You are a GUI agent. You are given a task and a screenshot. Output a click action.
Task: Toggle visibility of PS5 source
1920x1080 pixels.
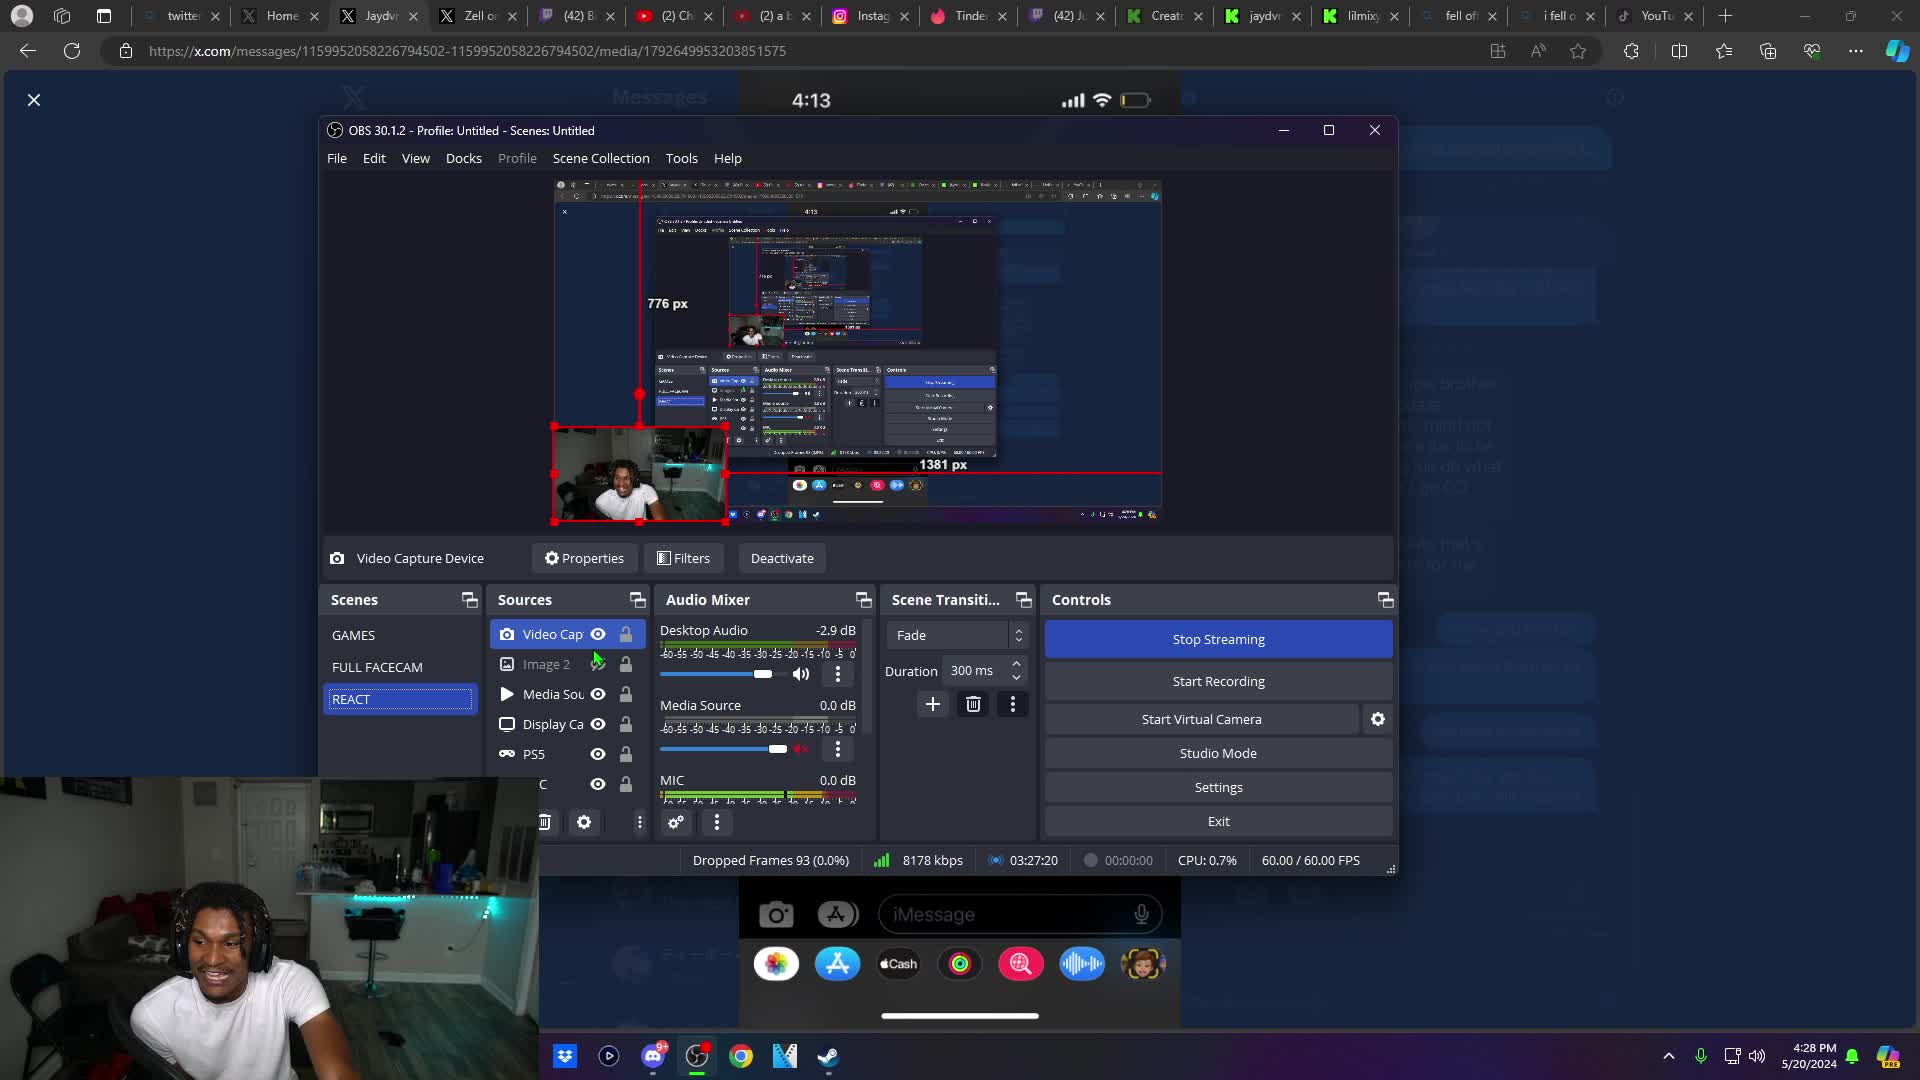(598, 754)
